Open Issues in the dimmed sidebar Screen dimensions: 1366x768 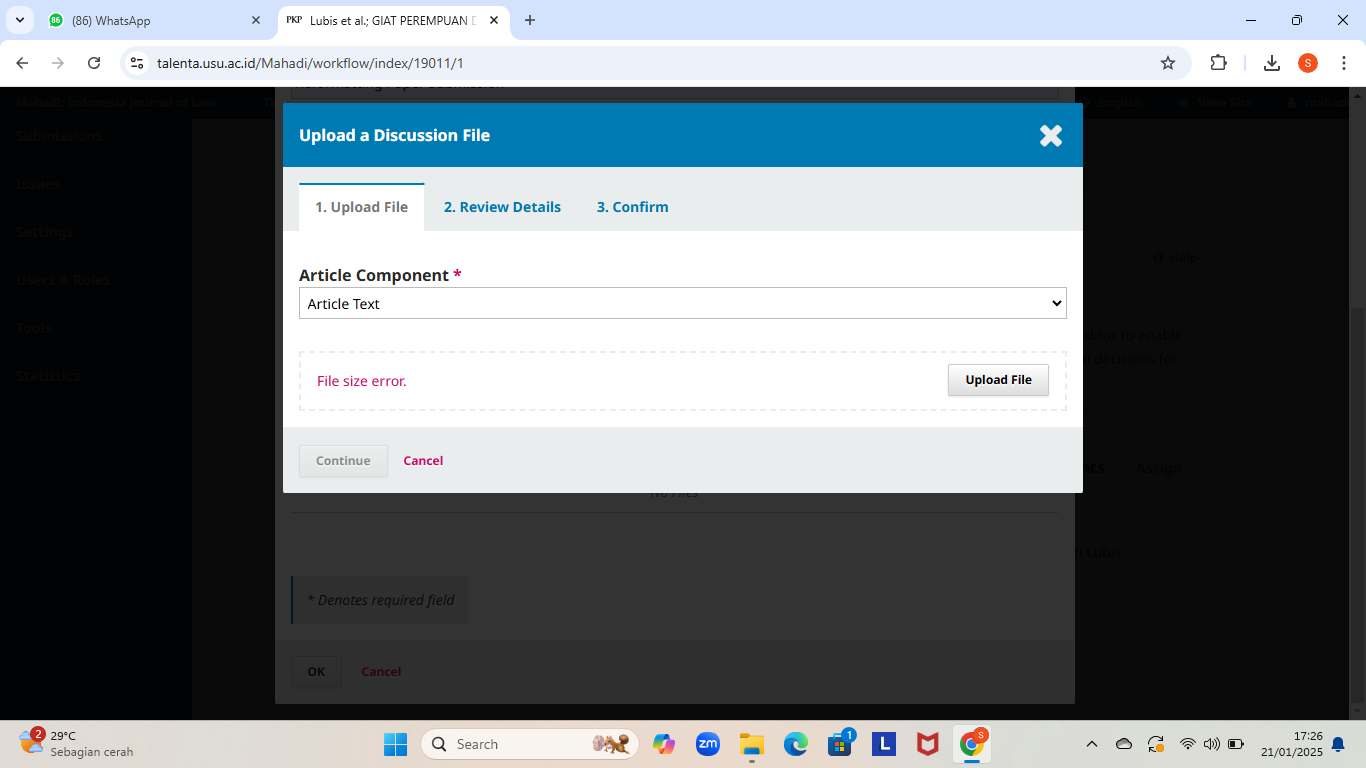pyautogui.click(x=38, y=184)
